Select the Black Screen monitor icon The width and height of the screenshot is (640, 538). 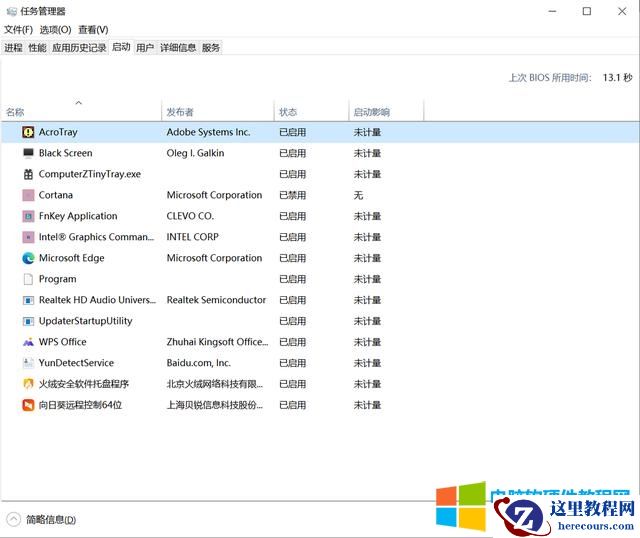click(28, 153)
